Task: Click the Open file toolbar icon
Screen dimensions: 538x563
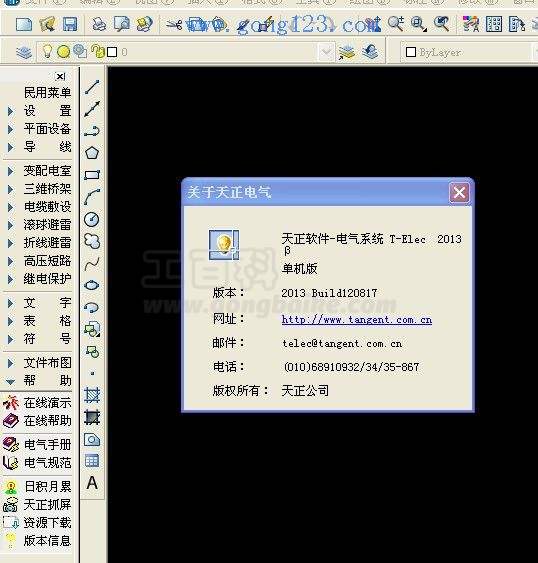Action: click(x=47, y=24)
